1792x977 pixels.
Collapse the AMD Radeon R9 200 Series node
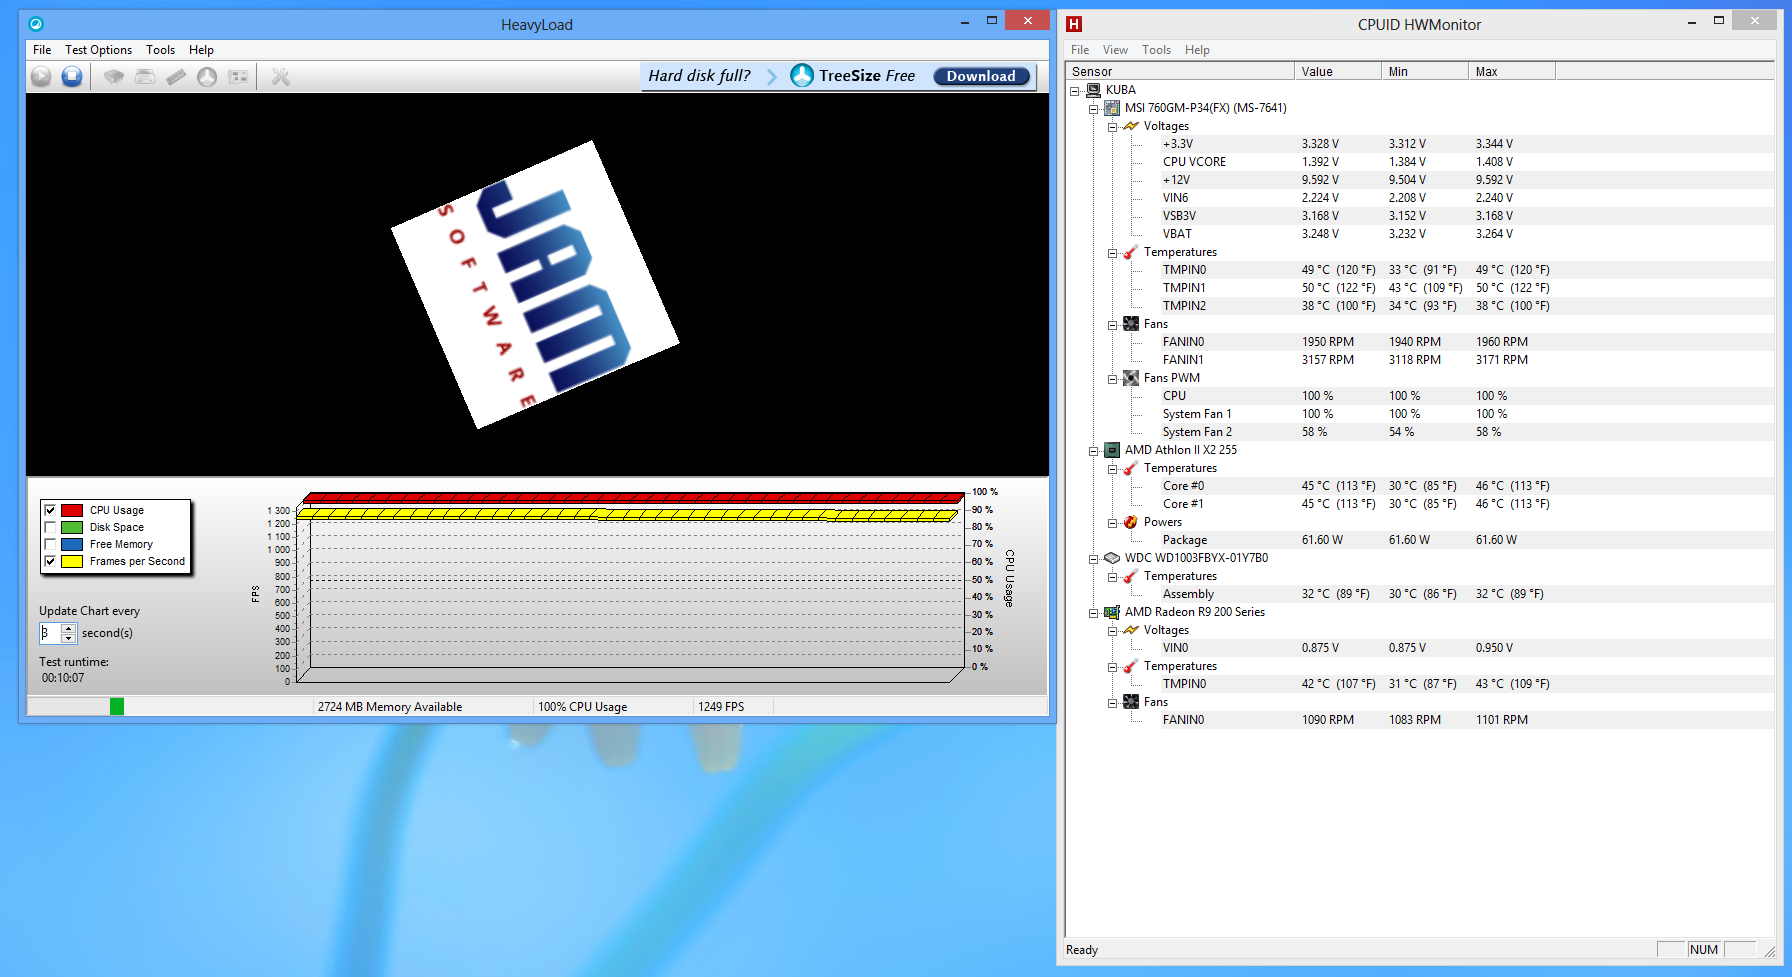(1094, 613)
